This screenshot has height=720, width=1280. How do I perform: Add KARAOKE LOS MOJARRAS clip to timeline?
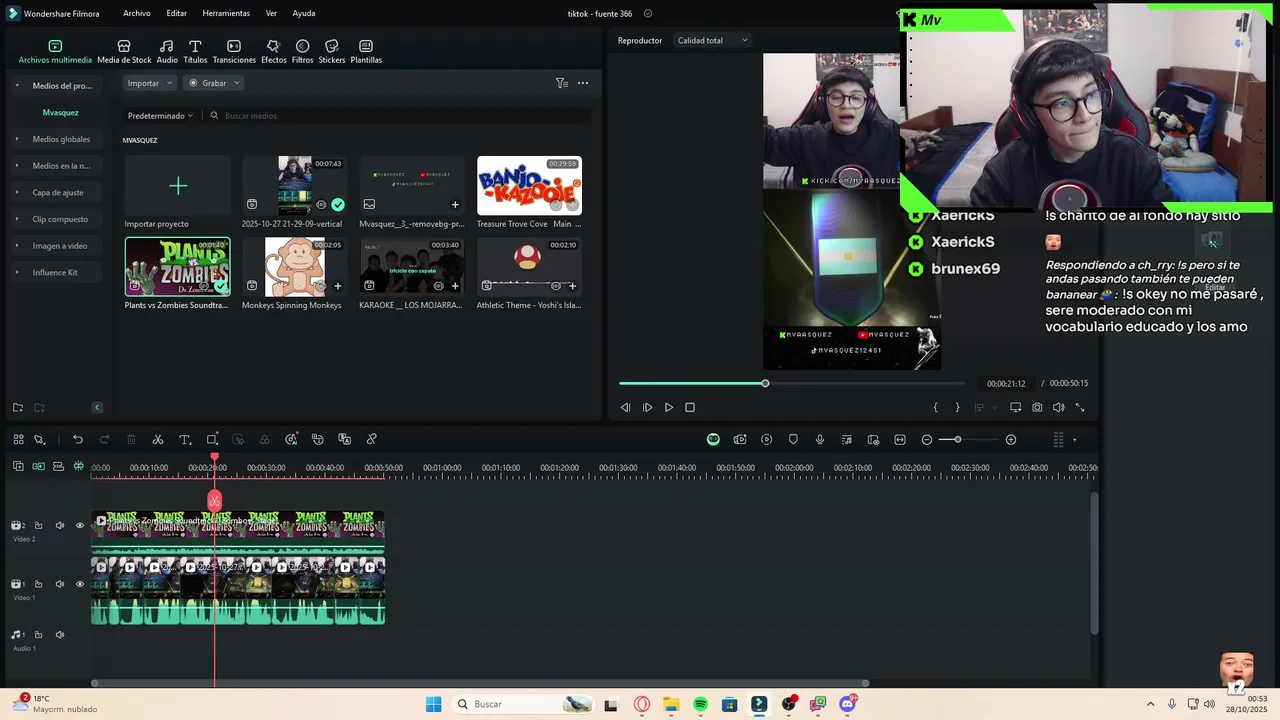(x=455, y=286)
